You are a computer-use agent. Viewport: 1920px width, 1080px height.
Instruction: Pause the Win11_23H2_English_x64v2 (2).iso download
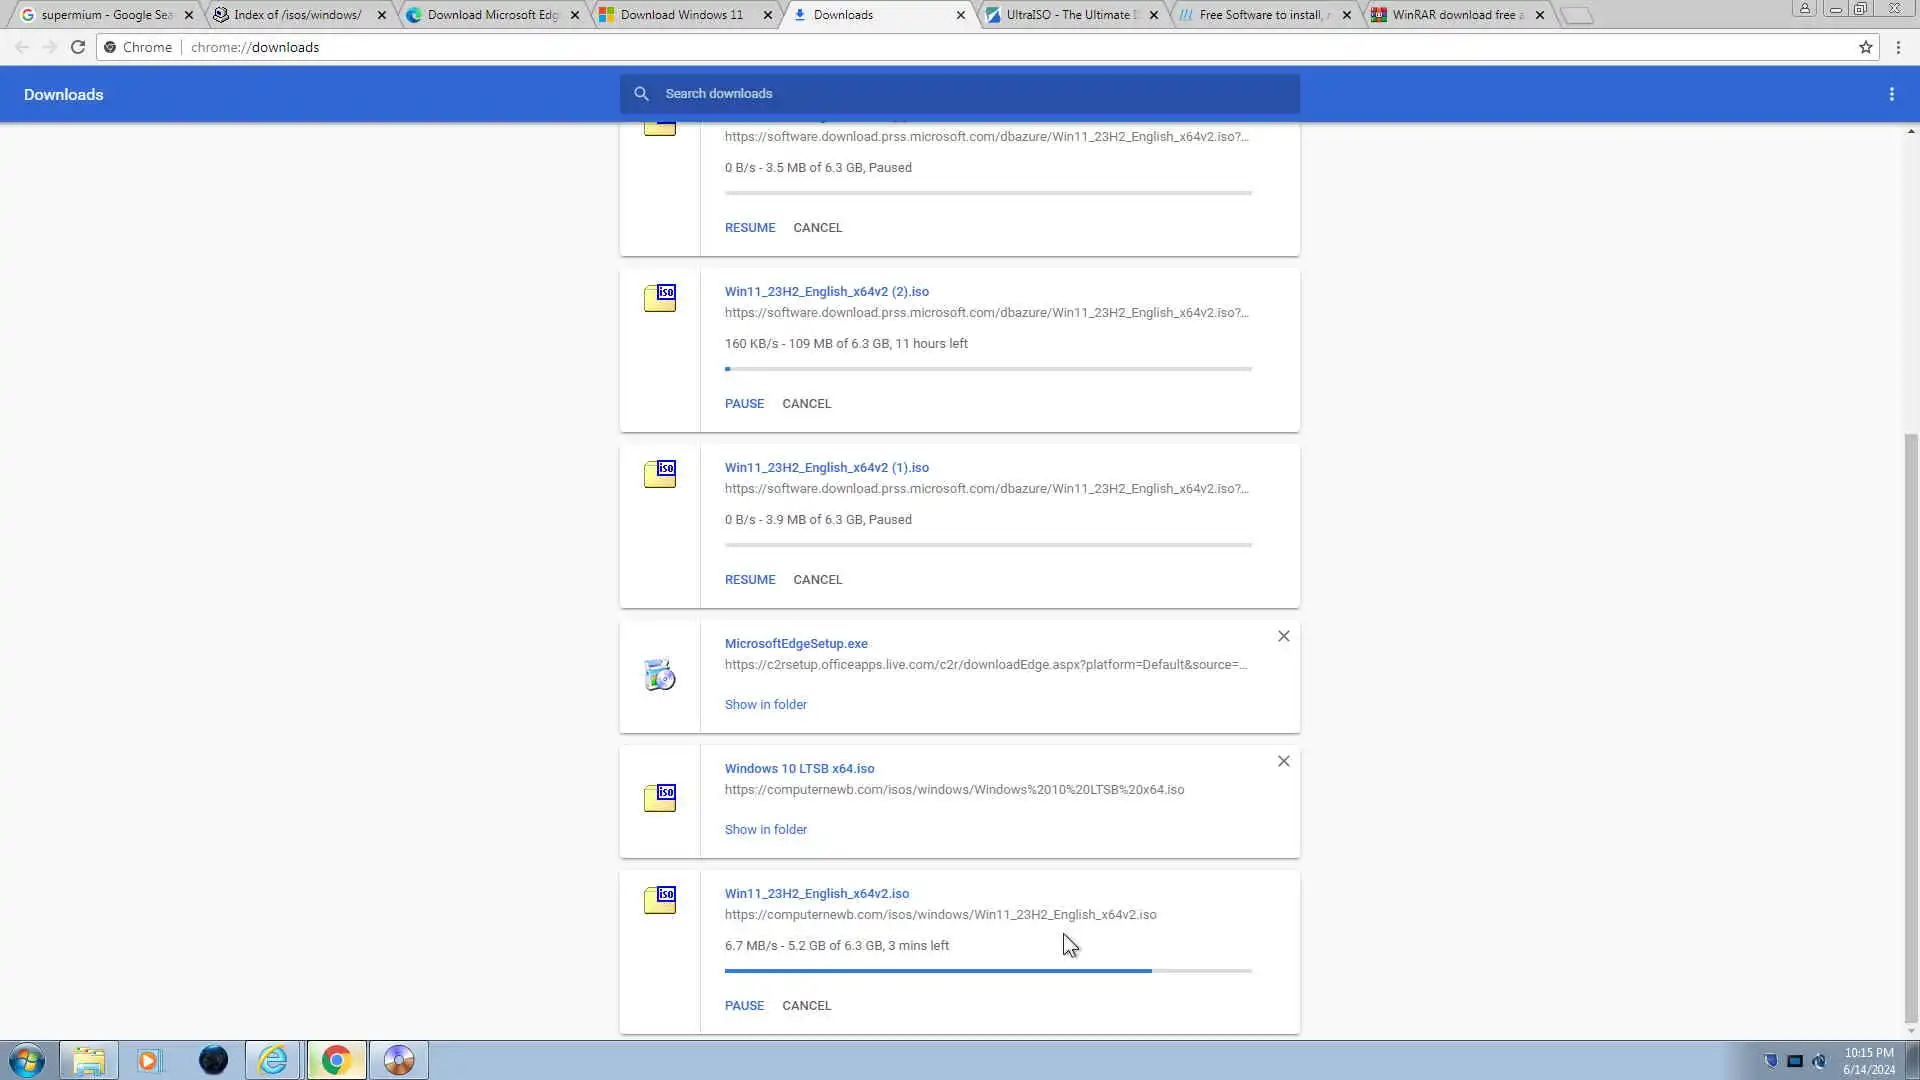744,404
